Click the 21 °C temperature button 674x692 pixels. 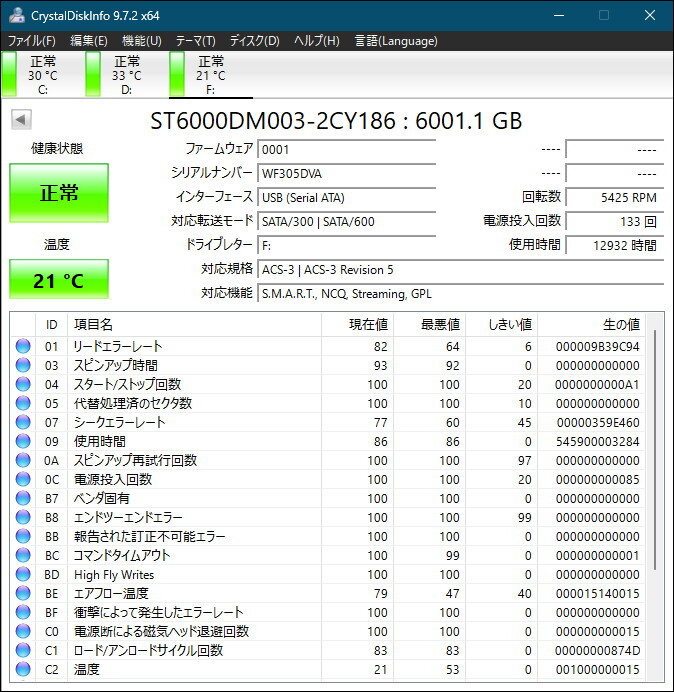click(x=59, y=279)
